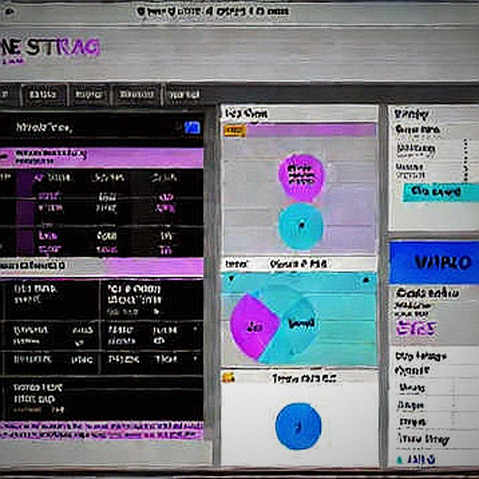Click the small teal icon in the right sidebar
479x479 pixels.
(x=399, y=460)
